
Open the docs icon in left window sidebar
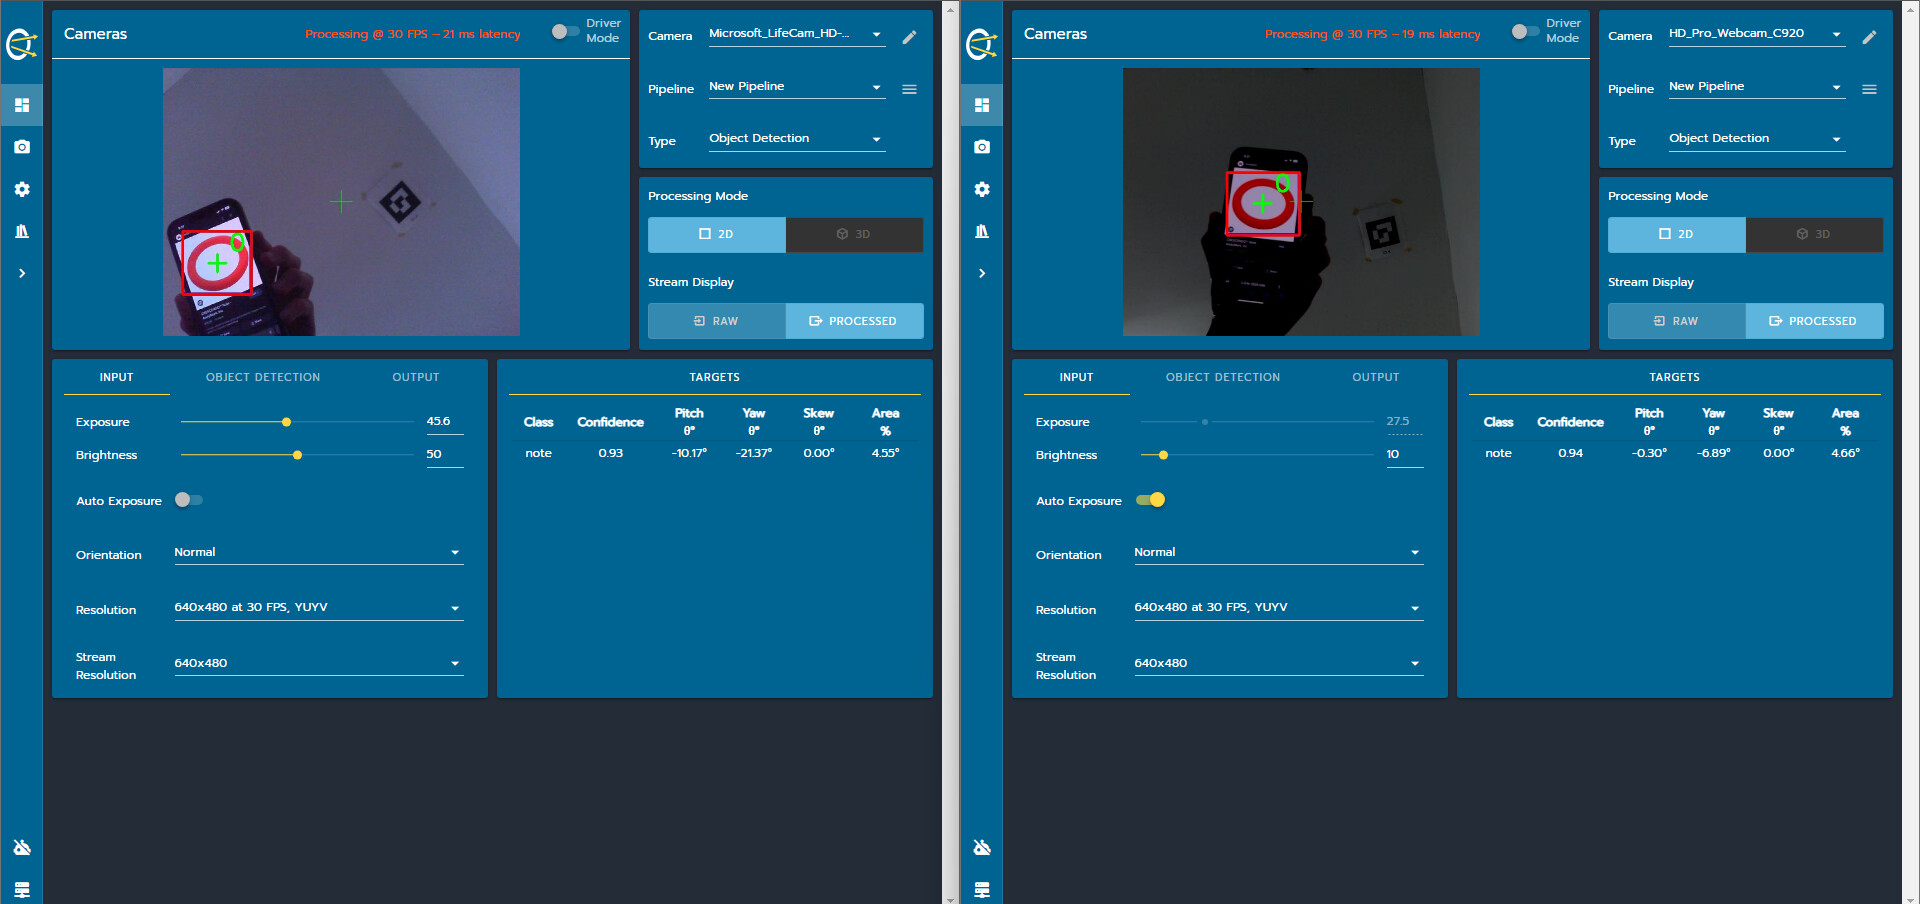pyautogui.click(x=22, y=231)
